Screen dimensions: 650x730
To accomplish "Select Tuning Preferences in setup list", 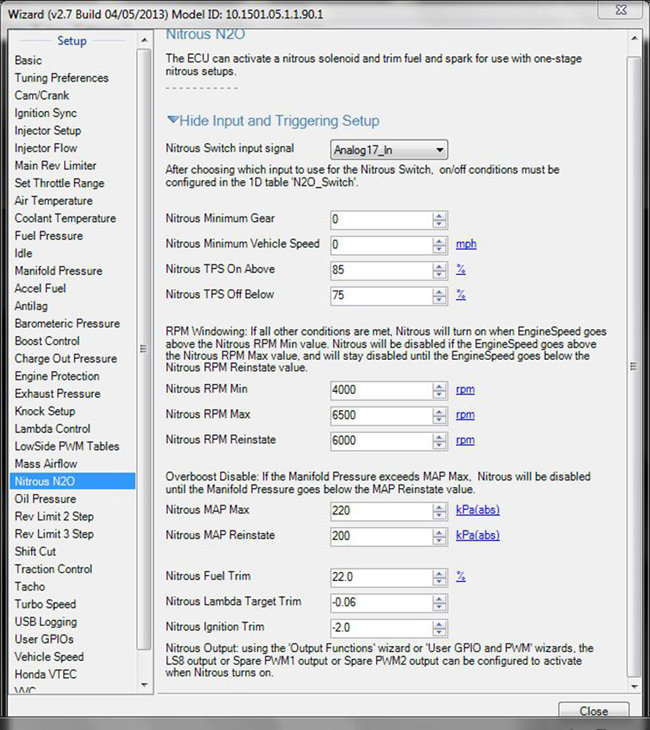I will [x=61, y=78].
